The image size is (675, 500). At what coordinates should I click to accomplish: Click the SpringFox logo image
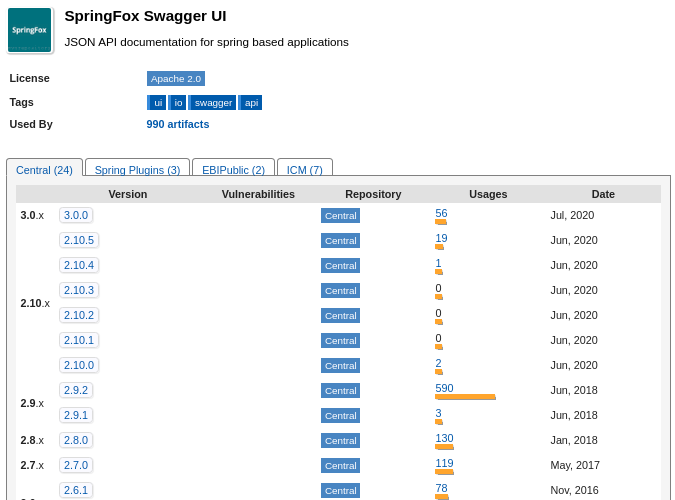29,30
